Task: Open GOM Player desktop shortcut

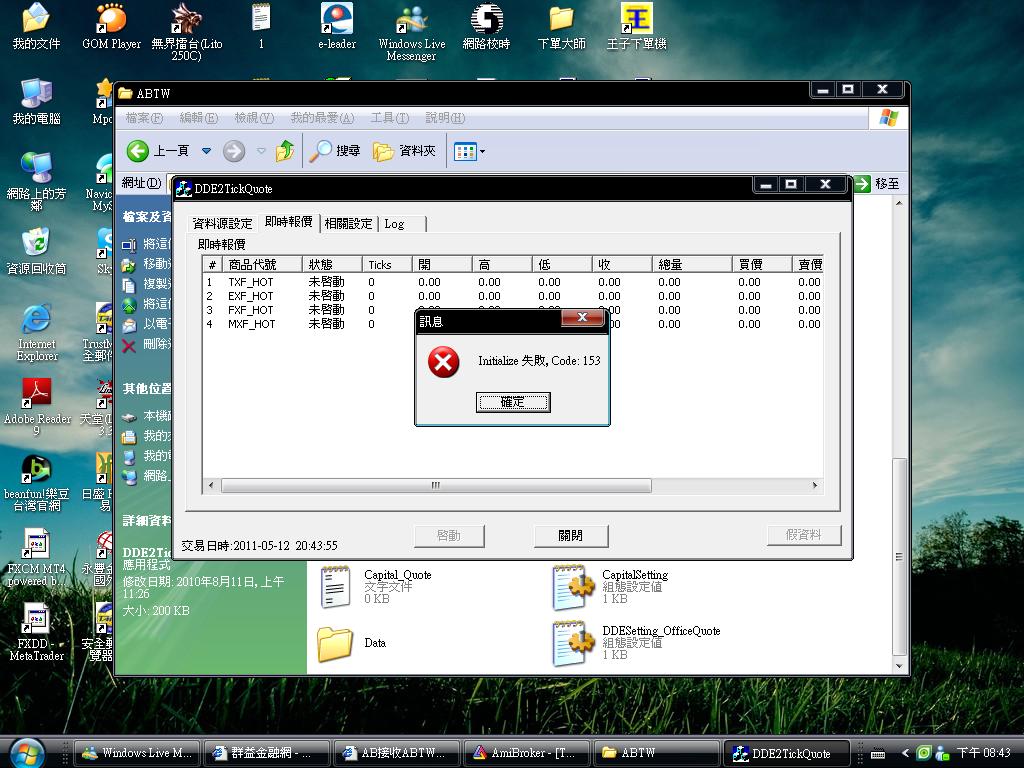Action: 111,26
